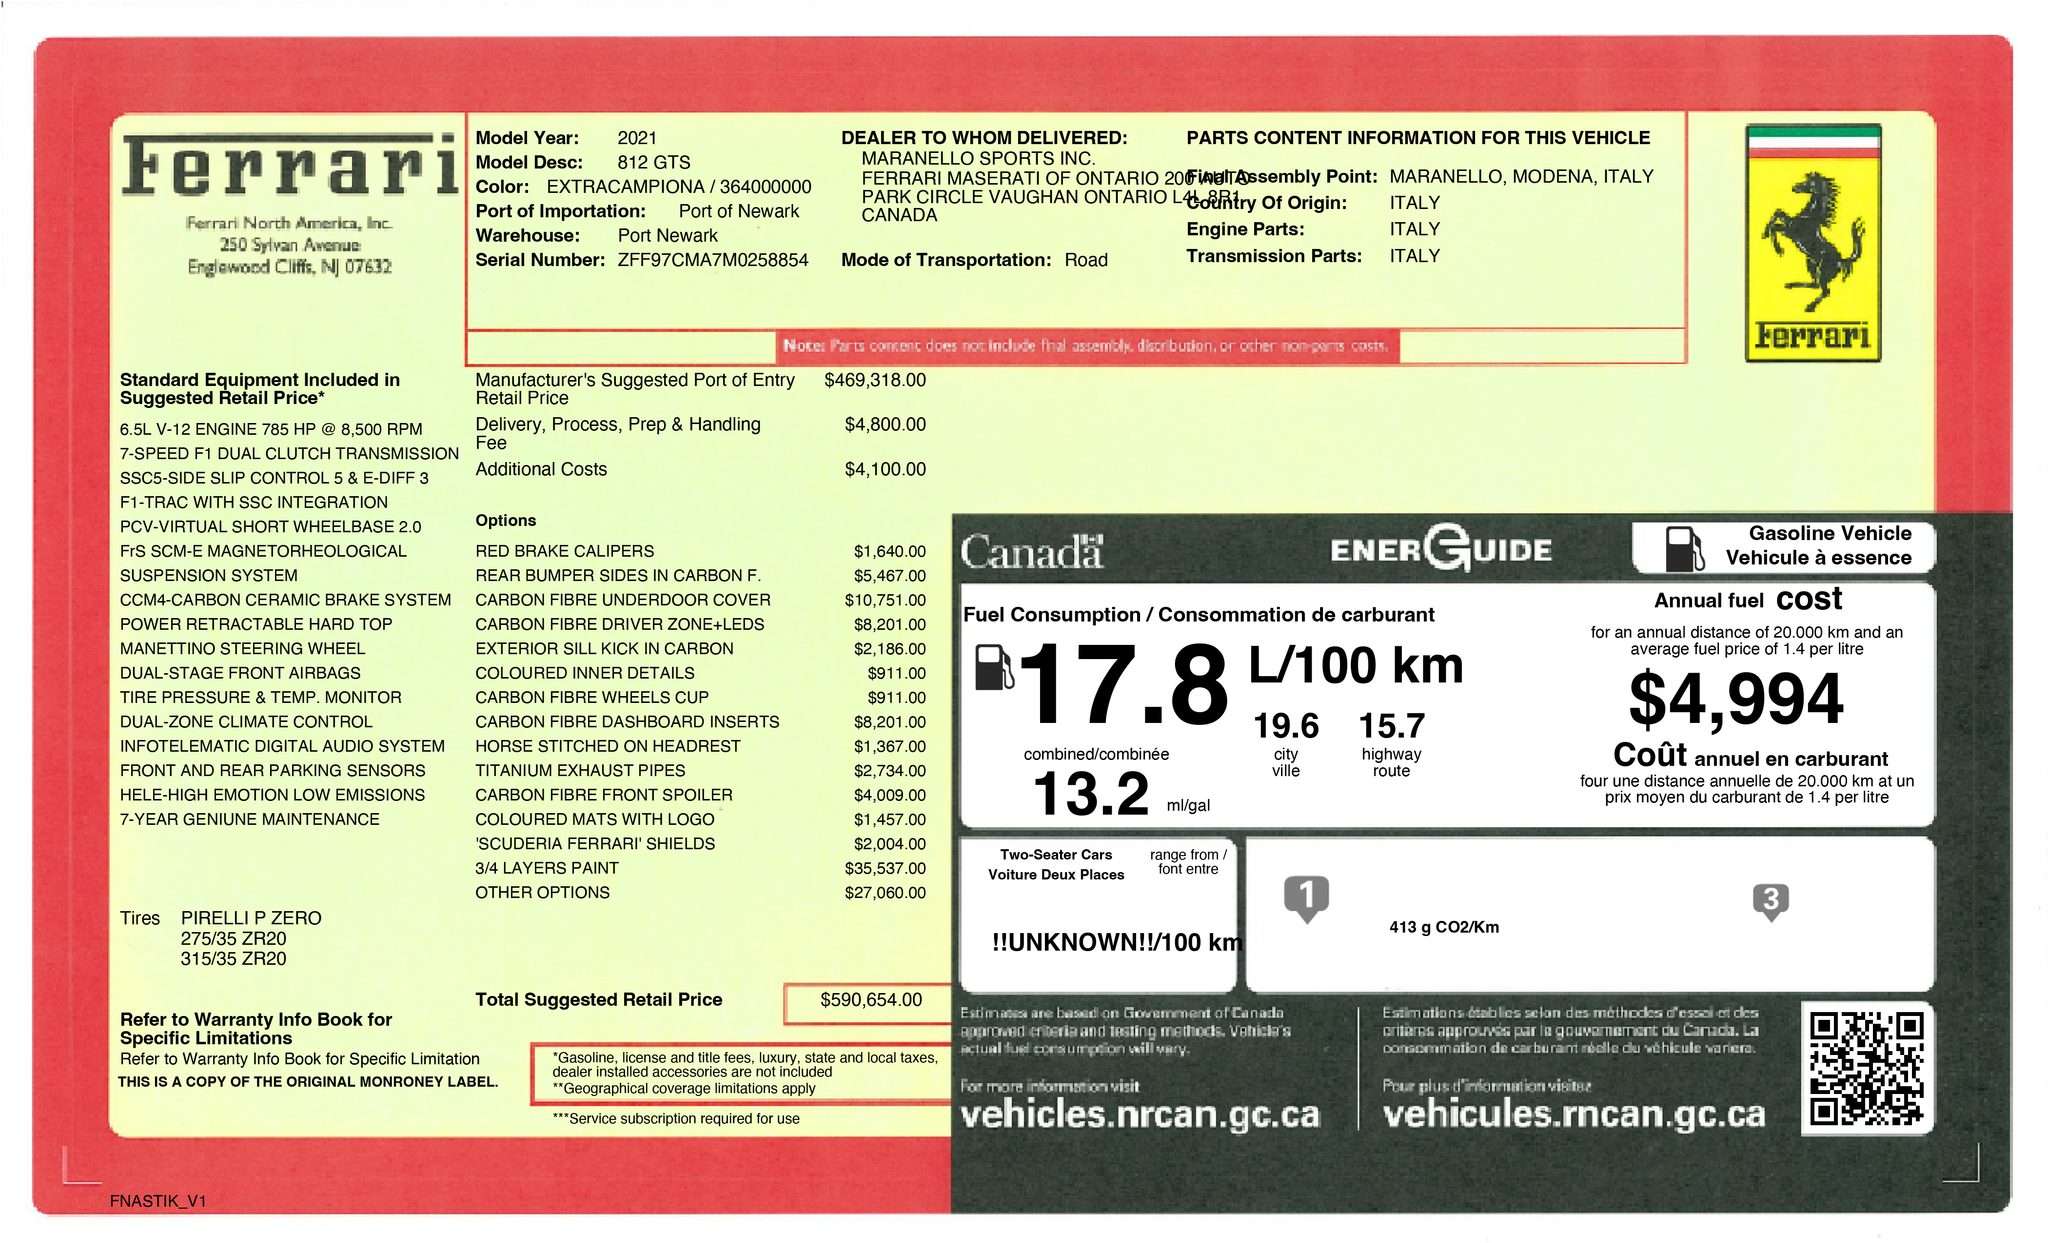The width and height of the screenshot is (2048, 1243).
Task: Click the Final Assembly Point MARANELLO, MODENA, ITALY
Action: click(1521, 177)
